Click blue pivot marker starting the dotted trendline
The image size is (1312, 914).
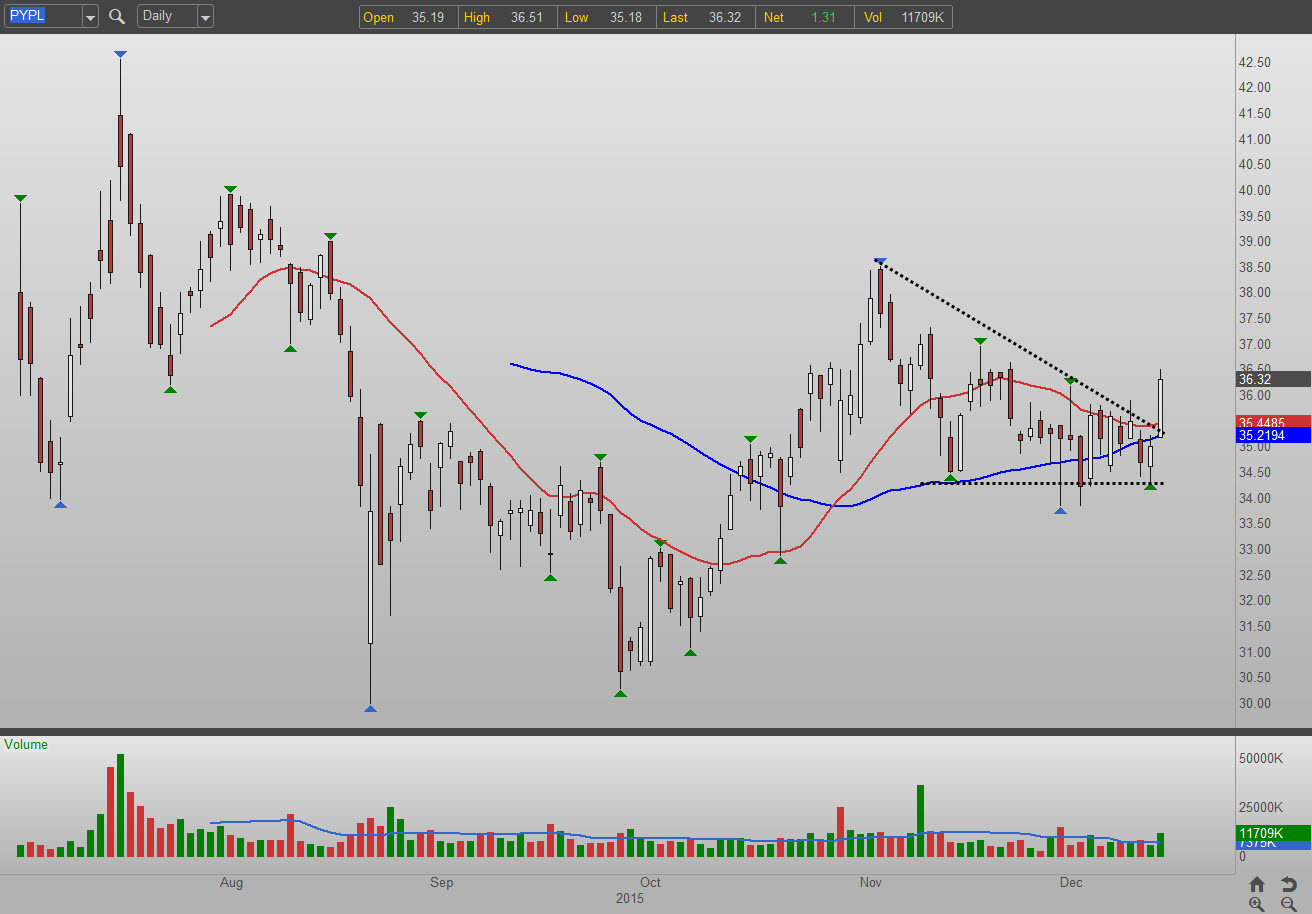pos(880,261)
